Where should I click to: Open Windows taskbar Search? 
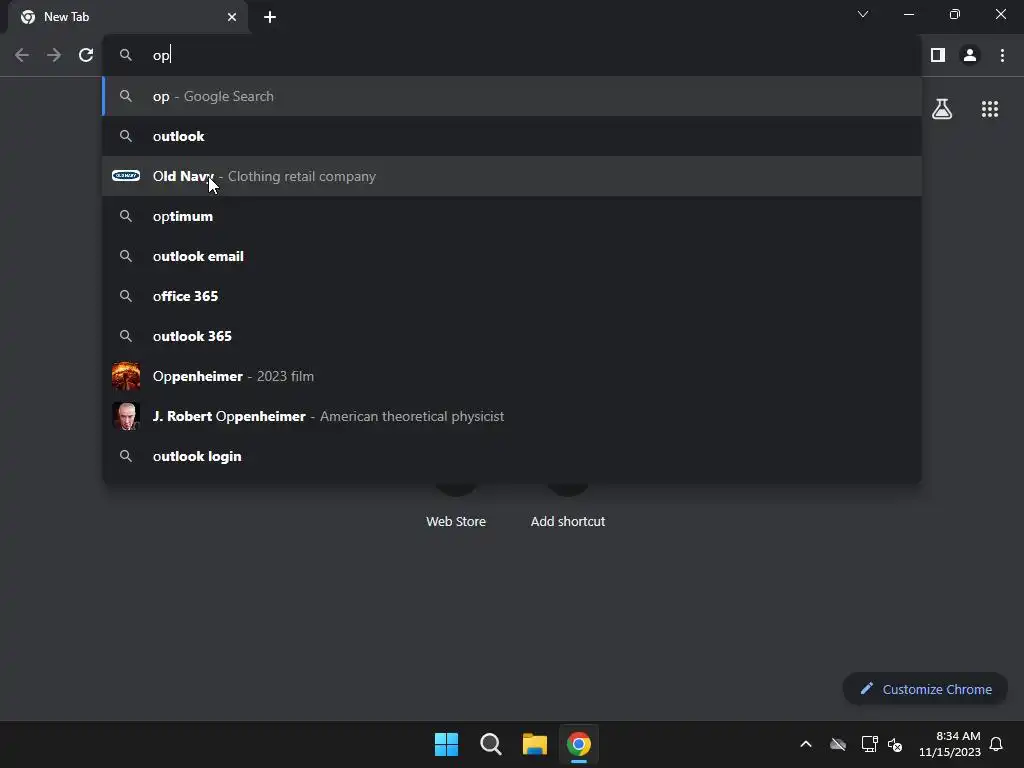click(490, 744)
